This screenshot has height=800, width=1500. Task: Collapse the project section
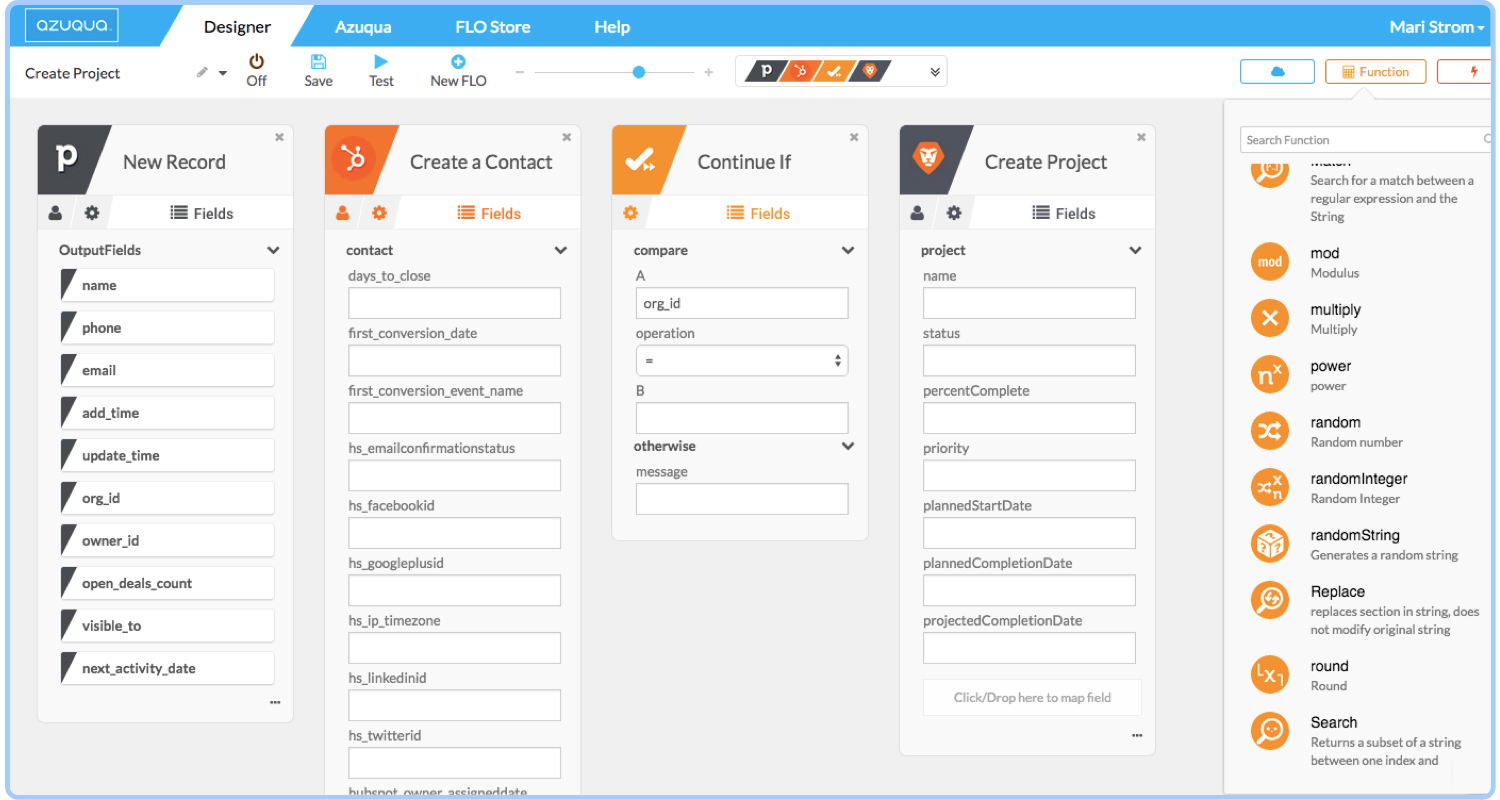pos(1135,251)
